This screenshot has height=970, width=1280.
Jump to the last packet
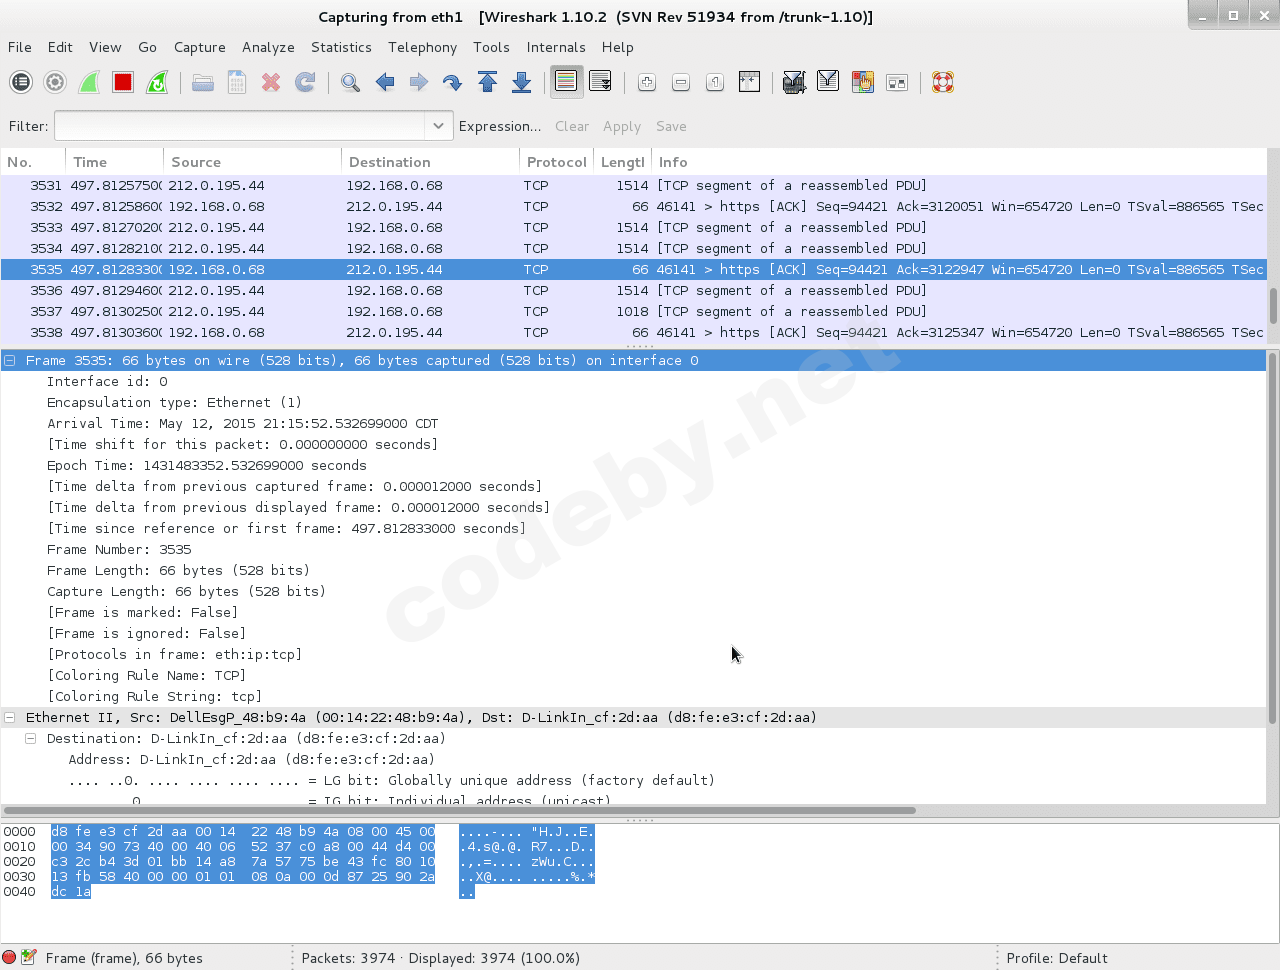click(x=521, y=82)
